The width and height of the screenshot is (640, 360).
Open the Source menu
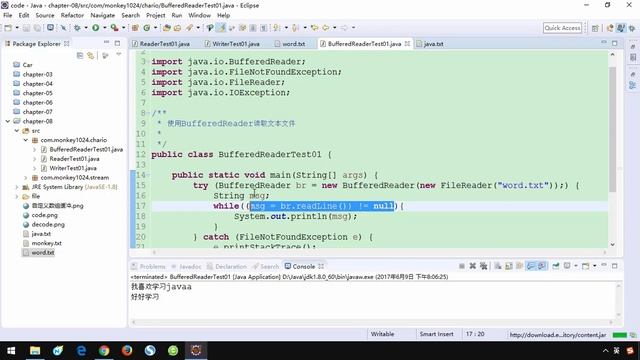(x=45, y=15)
